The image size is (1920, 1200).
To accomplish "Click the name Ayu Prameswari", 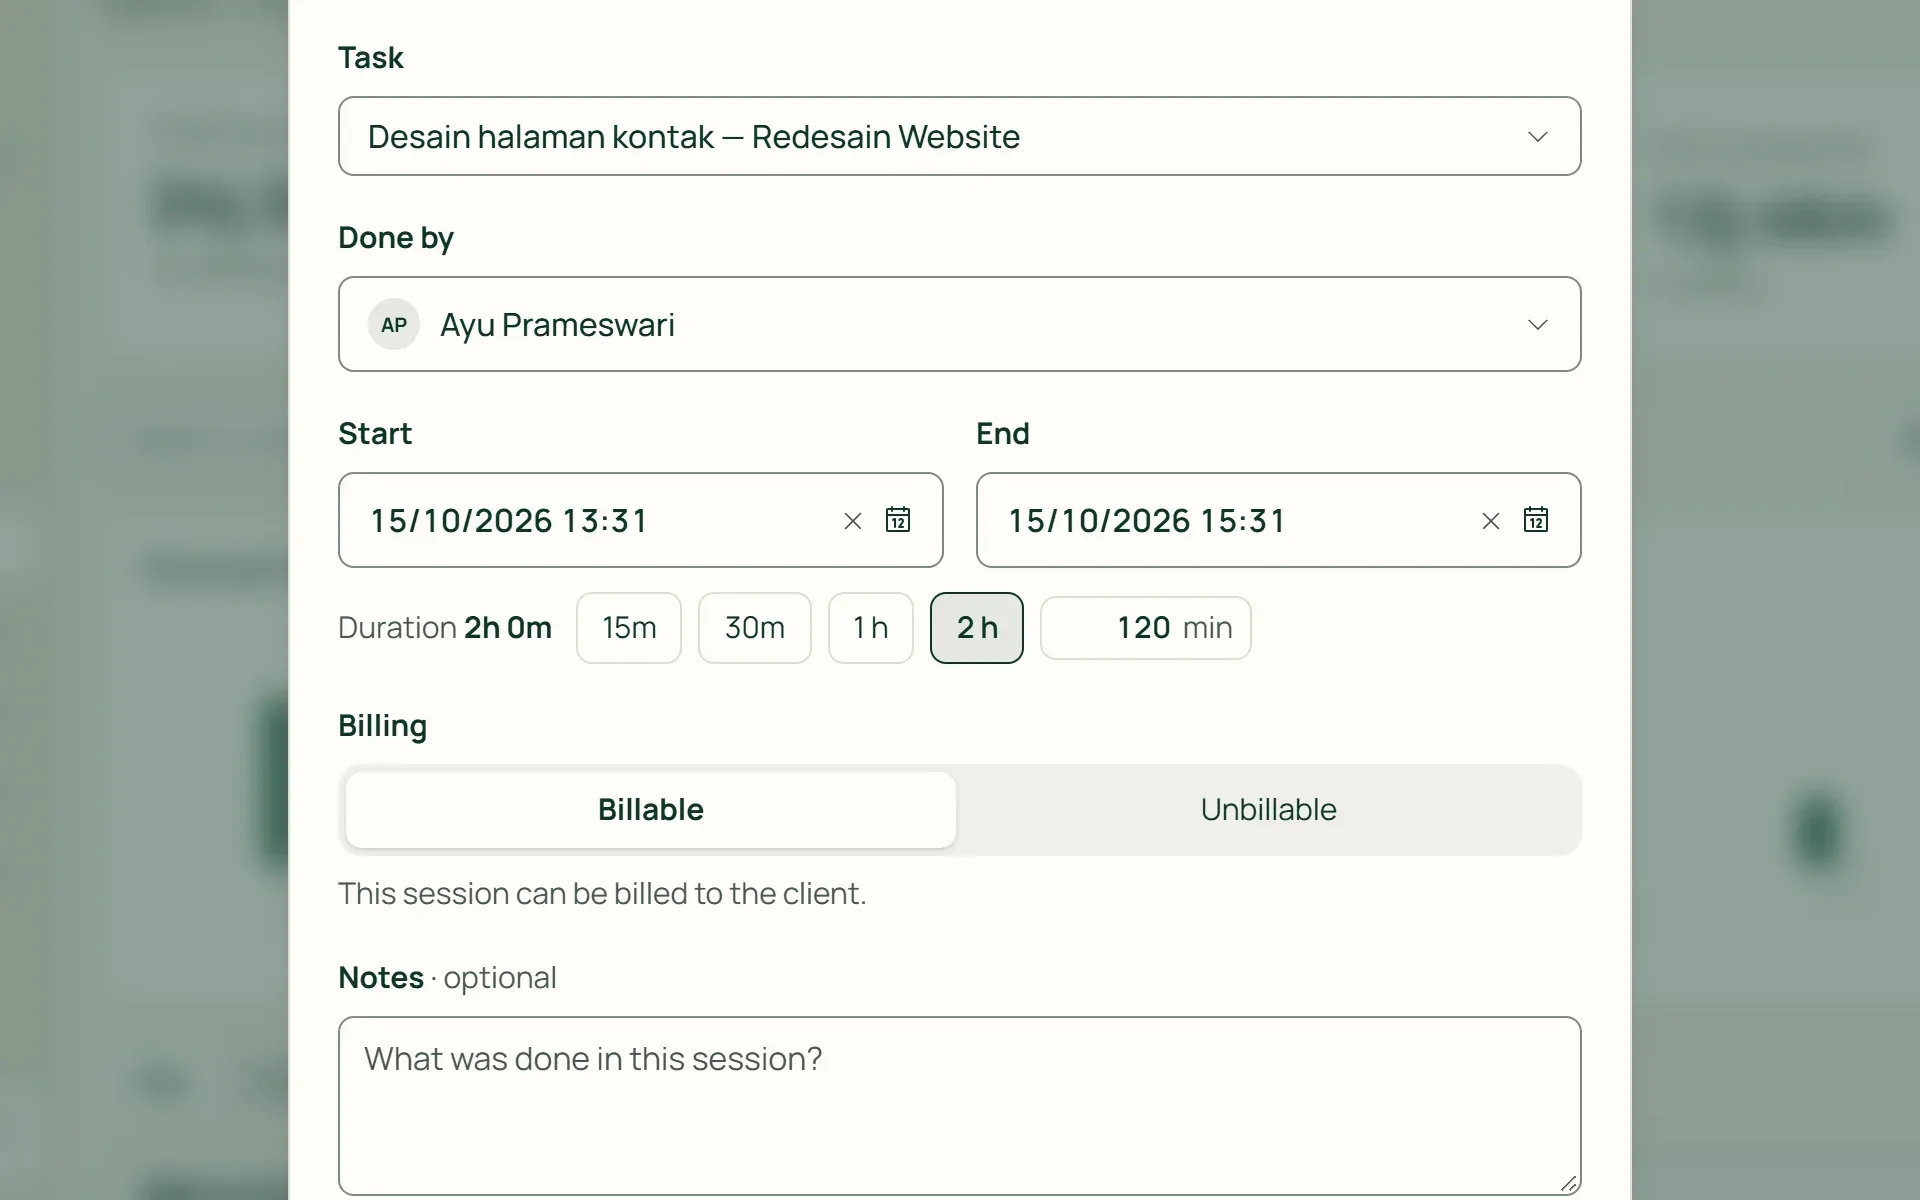I will (x=558, y=325).
